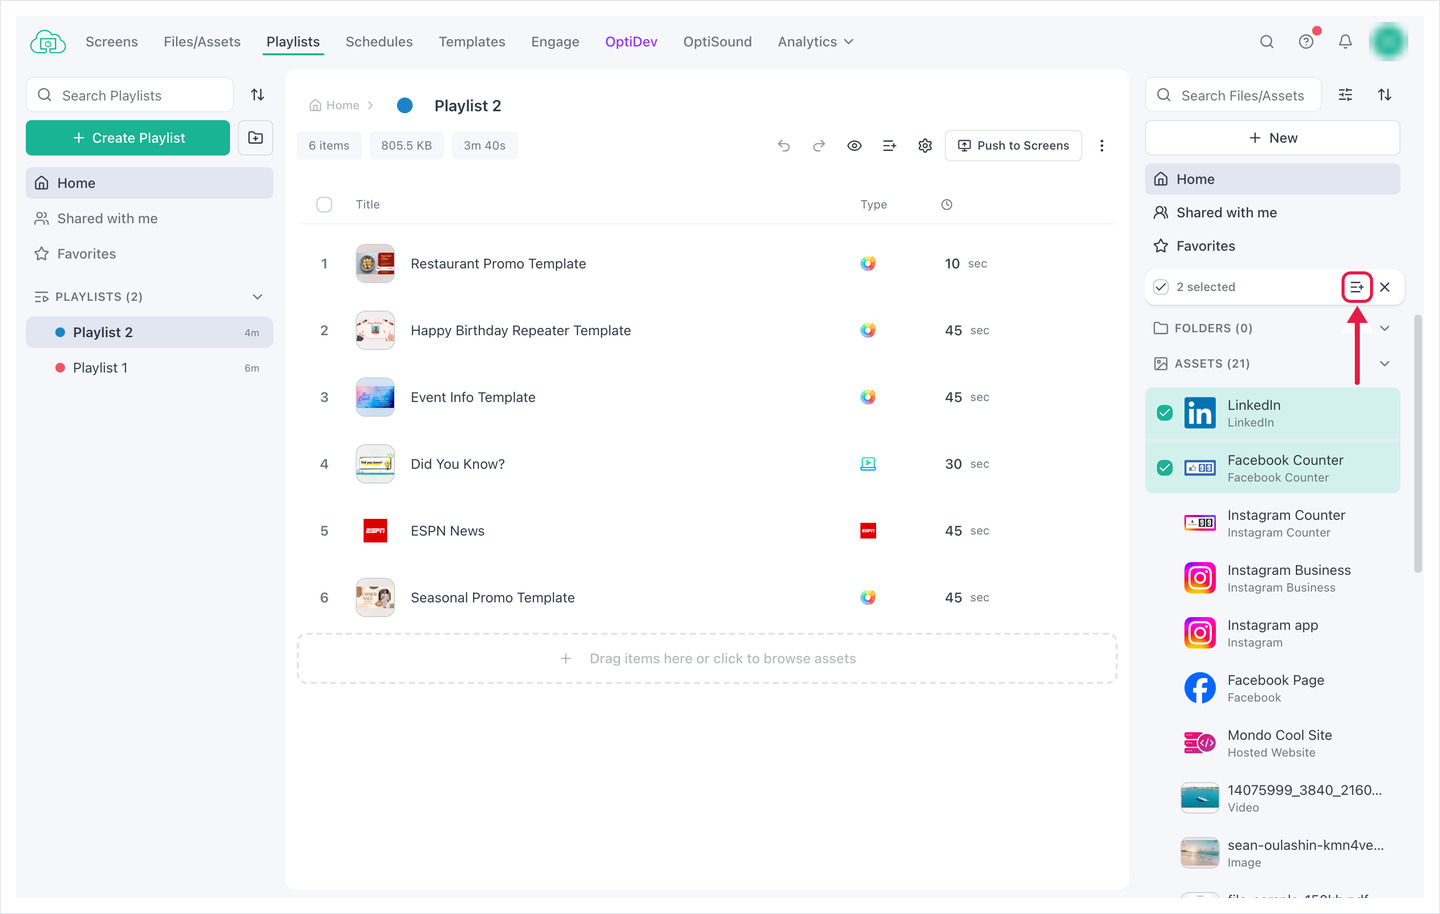Open the Analytics dropdown menu
This screenshot has width=1440, height=914.
coord(816,42)
